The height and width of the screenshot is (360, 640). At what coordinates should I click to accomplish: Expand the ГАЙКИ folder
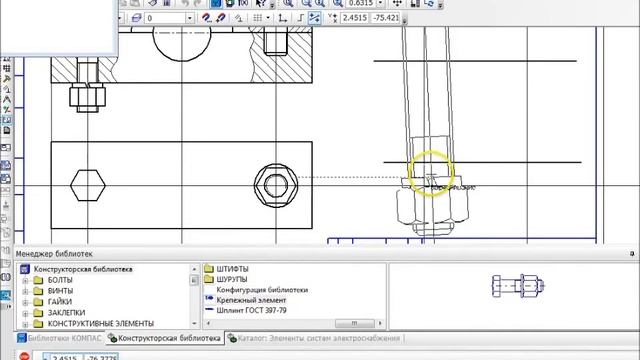point(25,302)
